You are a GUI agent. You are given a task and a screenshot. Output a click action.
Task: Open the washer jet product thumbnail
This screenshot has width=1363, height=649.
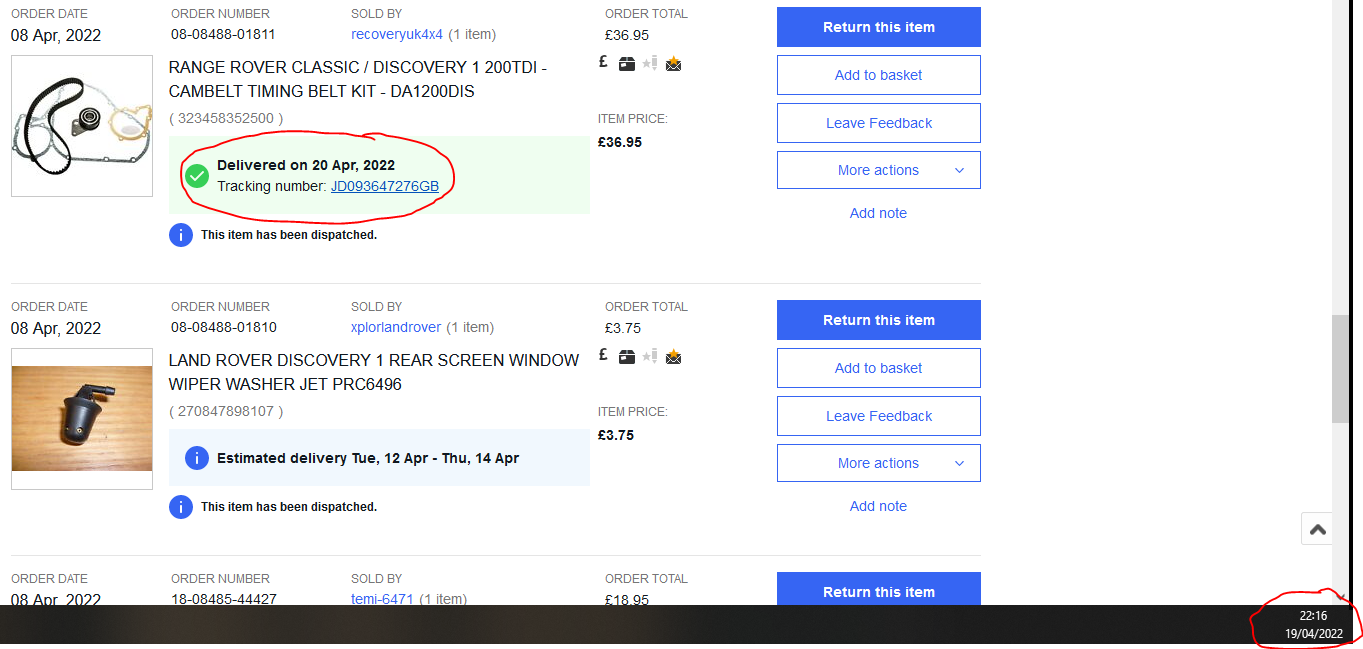[x=82, y=418]
